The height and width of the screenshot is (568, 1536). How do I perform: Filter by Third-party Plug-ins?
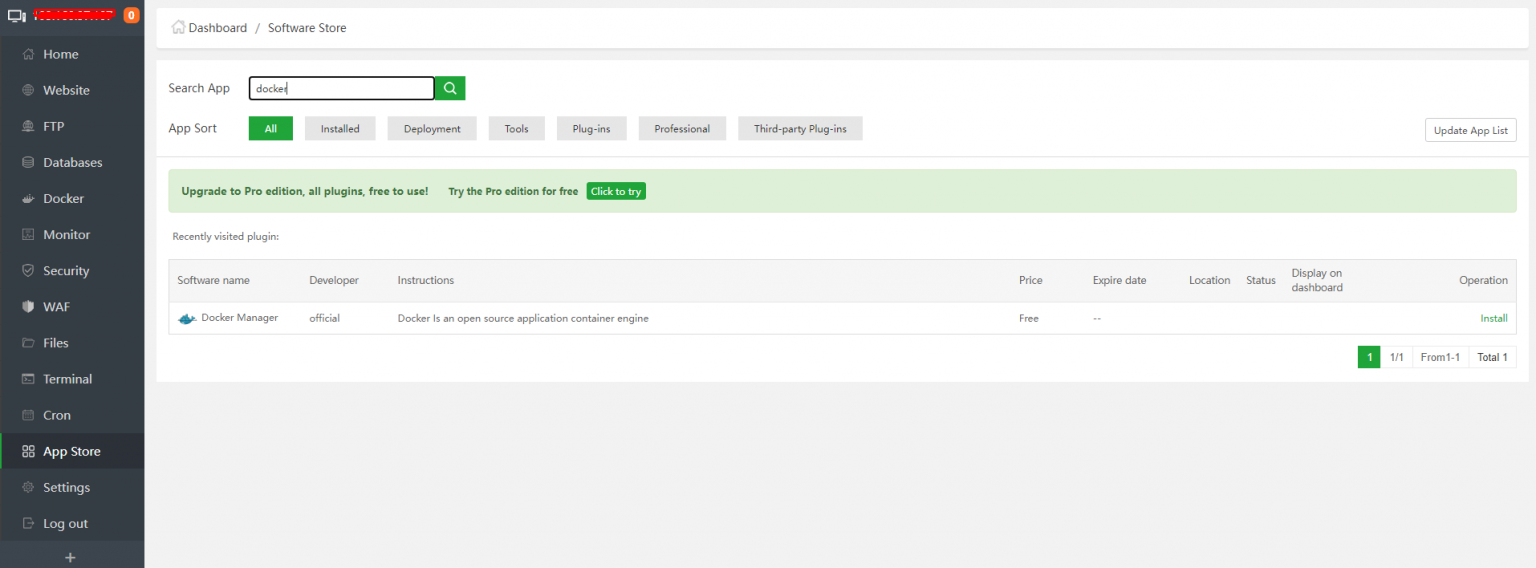click(x=800, y=129)
